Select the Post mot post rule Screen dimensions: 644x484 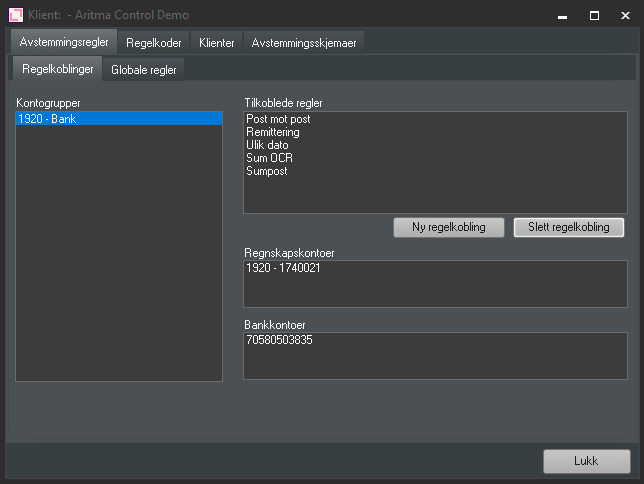[278, 119]
